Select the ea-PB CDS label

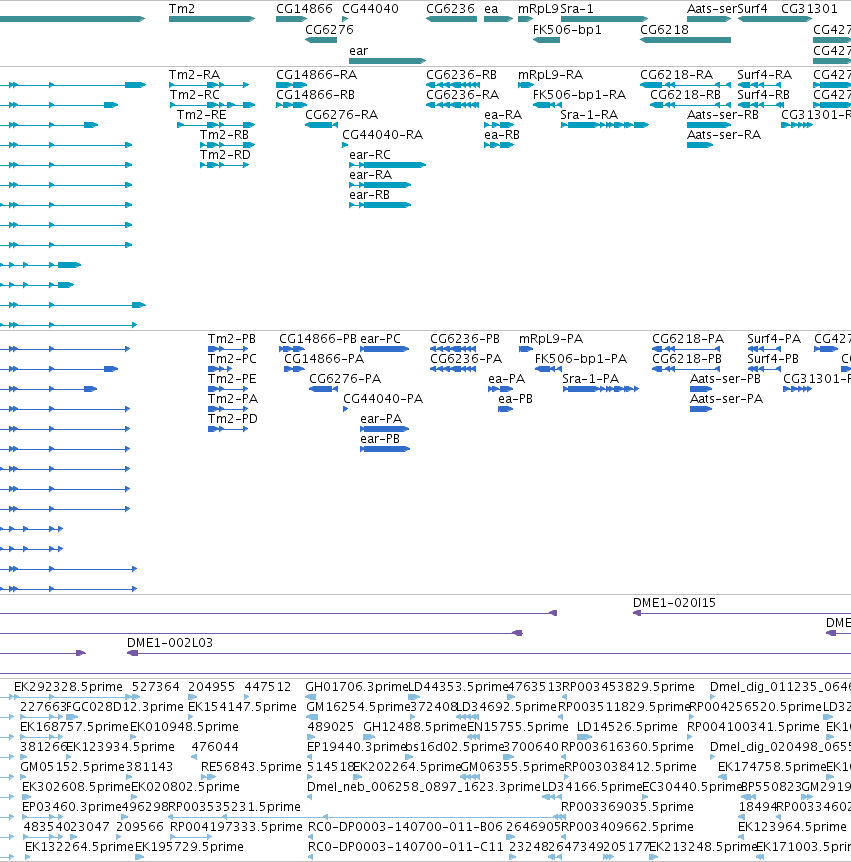click(515, 399)
